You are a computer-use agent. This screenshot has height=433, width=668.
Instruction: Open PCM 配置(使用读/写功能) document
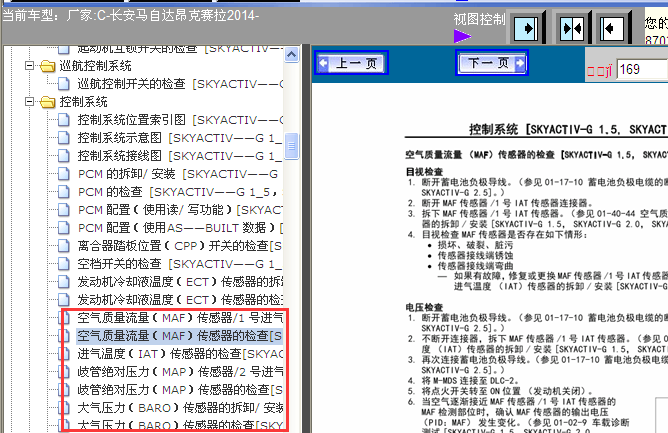(x=180, y=210)
